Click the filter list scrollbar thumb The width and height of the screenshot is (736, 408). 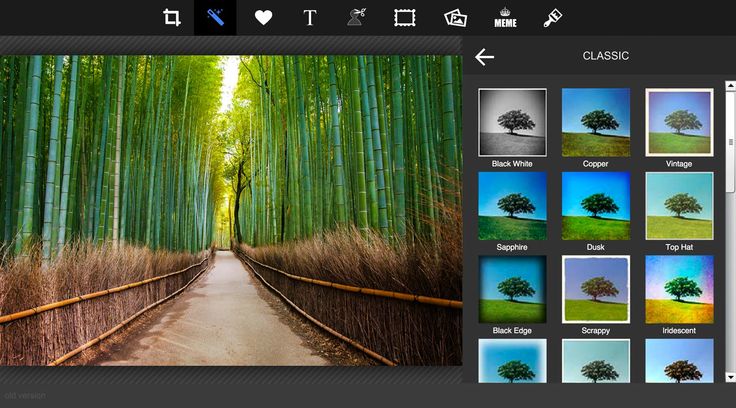[730, 141]
